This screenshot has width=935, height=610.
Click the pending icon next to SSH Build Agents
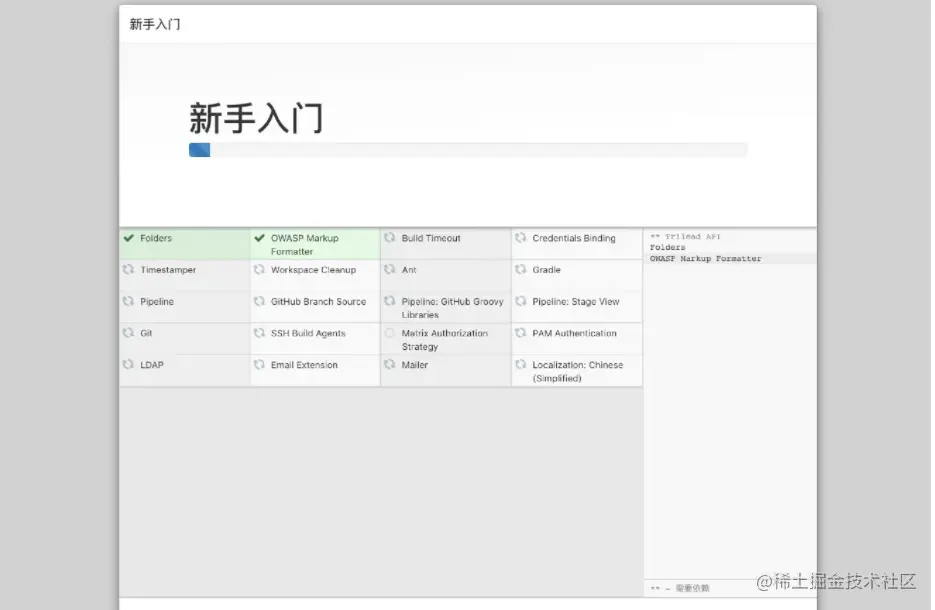[x=259, y=333]
